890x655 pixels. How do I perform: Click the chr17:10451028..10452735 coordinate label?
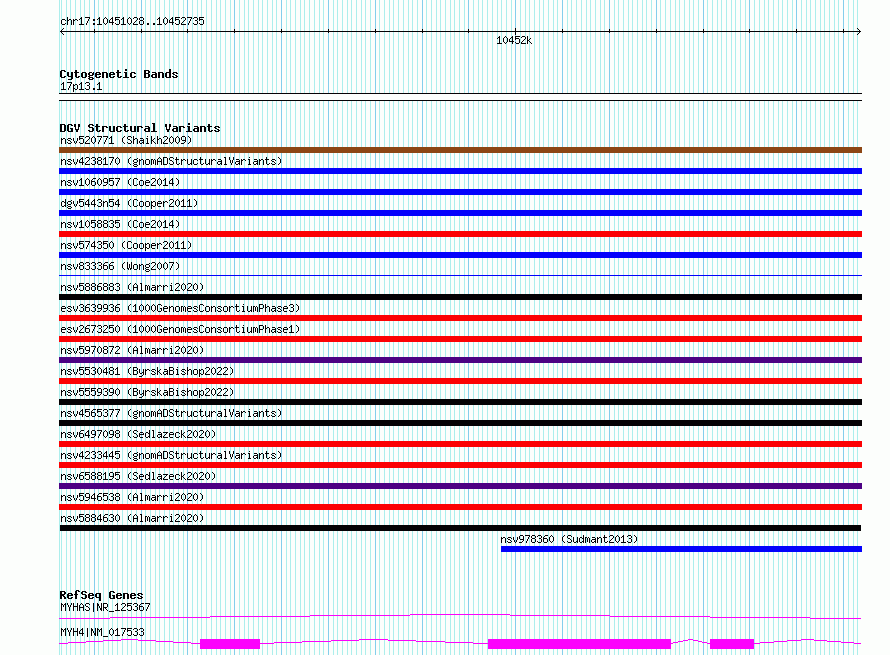(132, 22)
